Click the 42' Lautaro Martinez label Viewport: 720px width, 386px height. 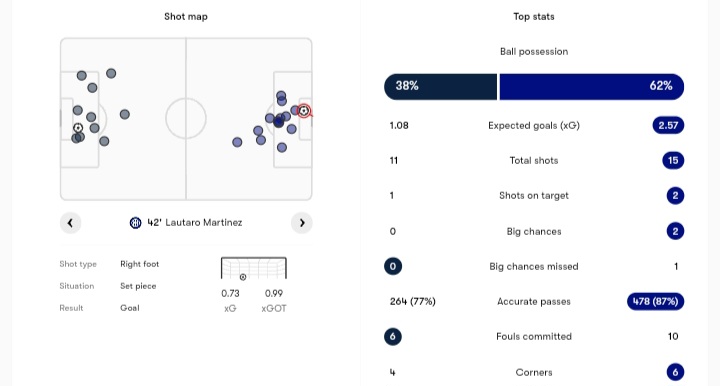tap(195, 223)
